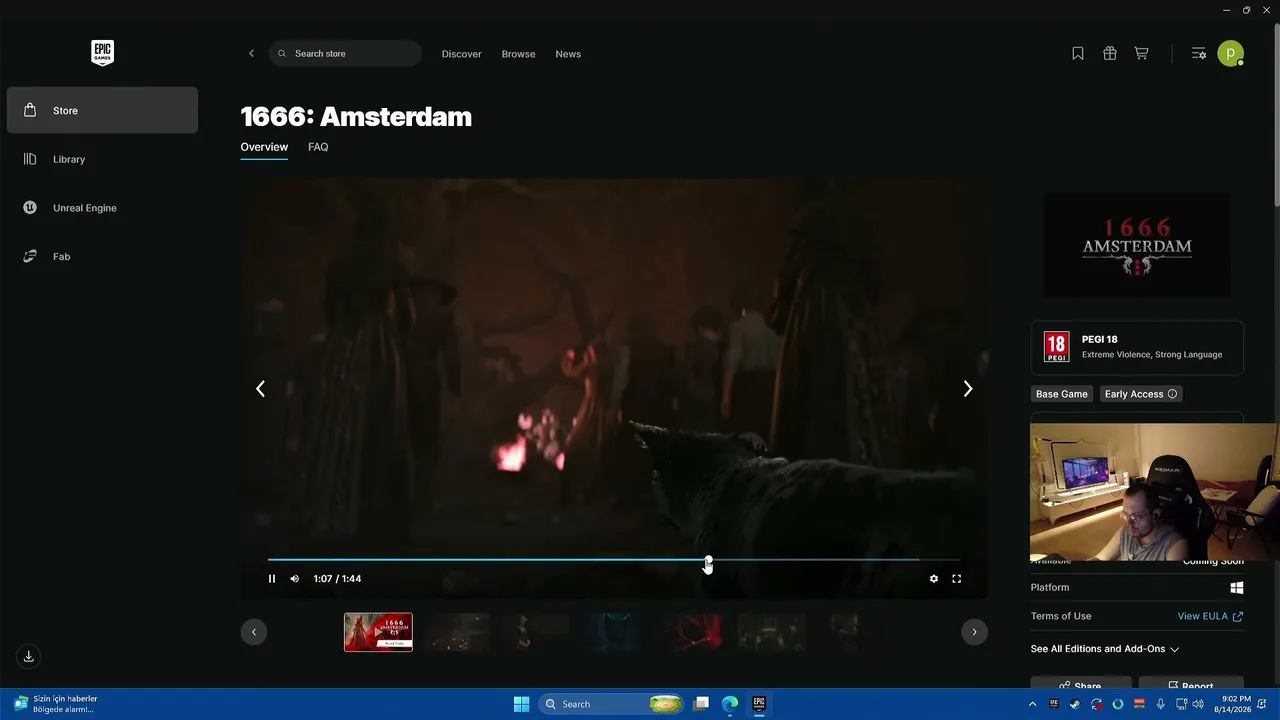Pause the trailer video

(x=271, y=579)
